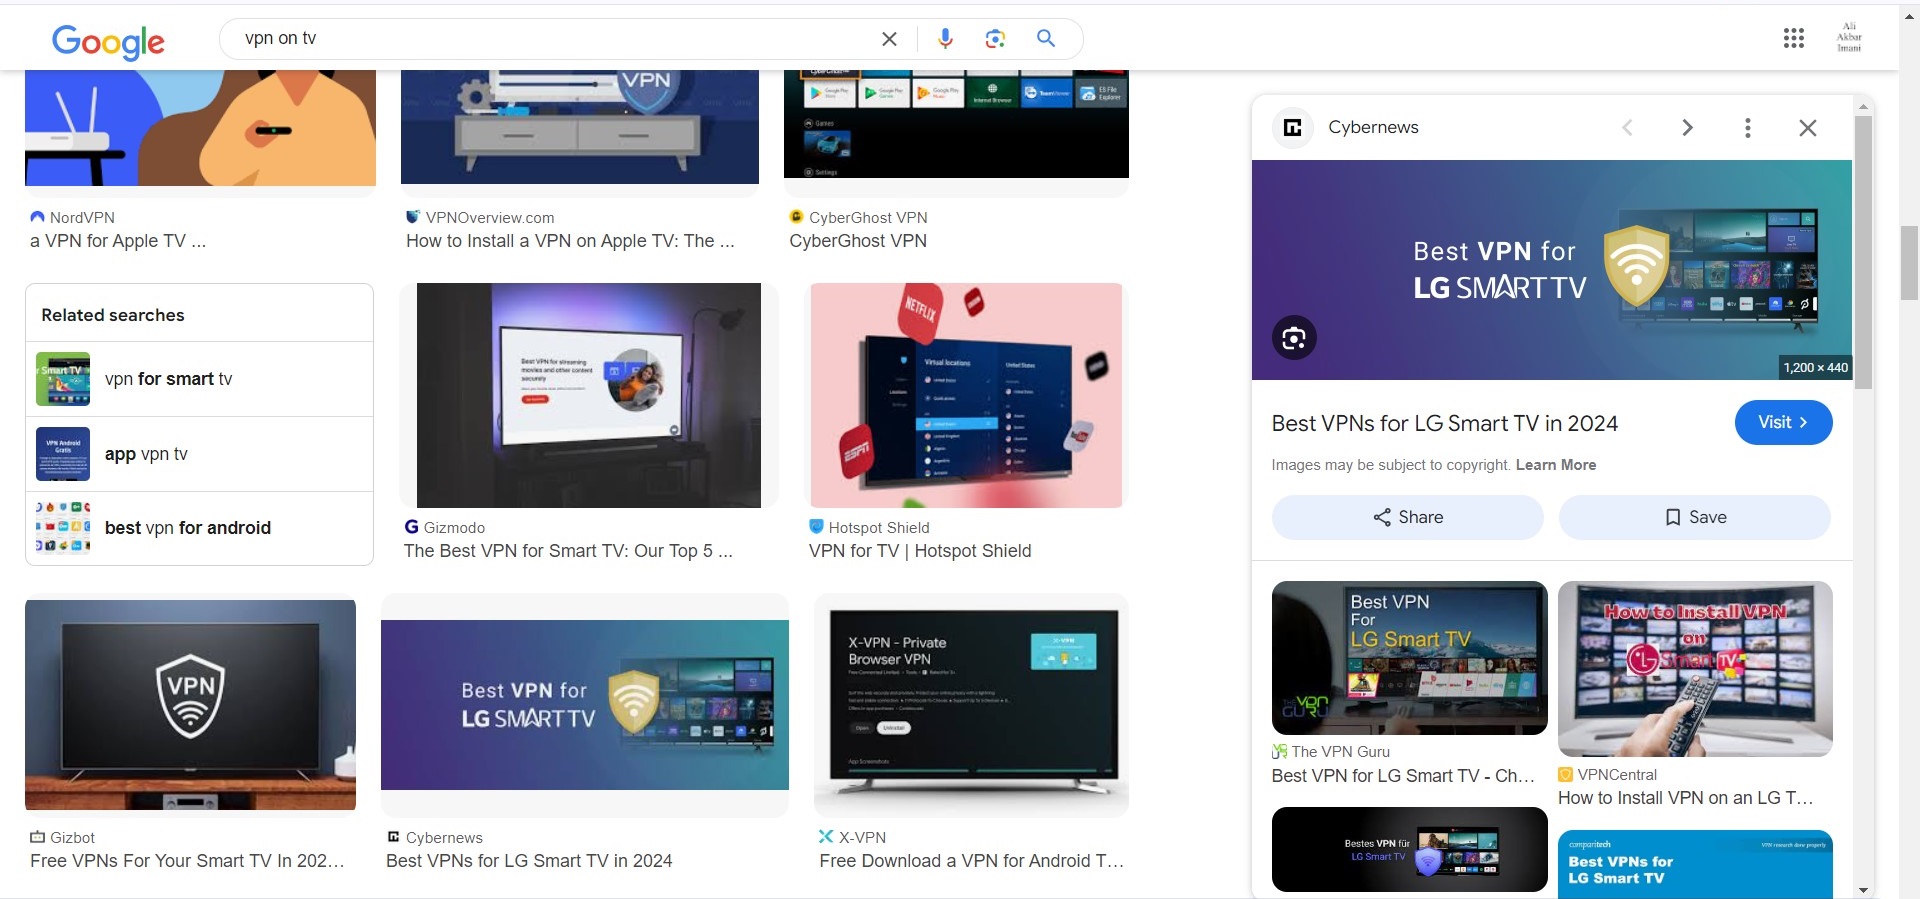Click the vpn for smart tv thumbnail icon
This screenshot has width=1920, height=899.
[x=63, y=379]
